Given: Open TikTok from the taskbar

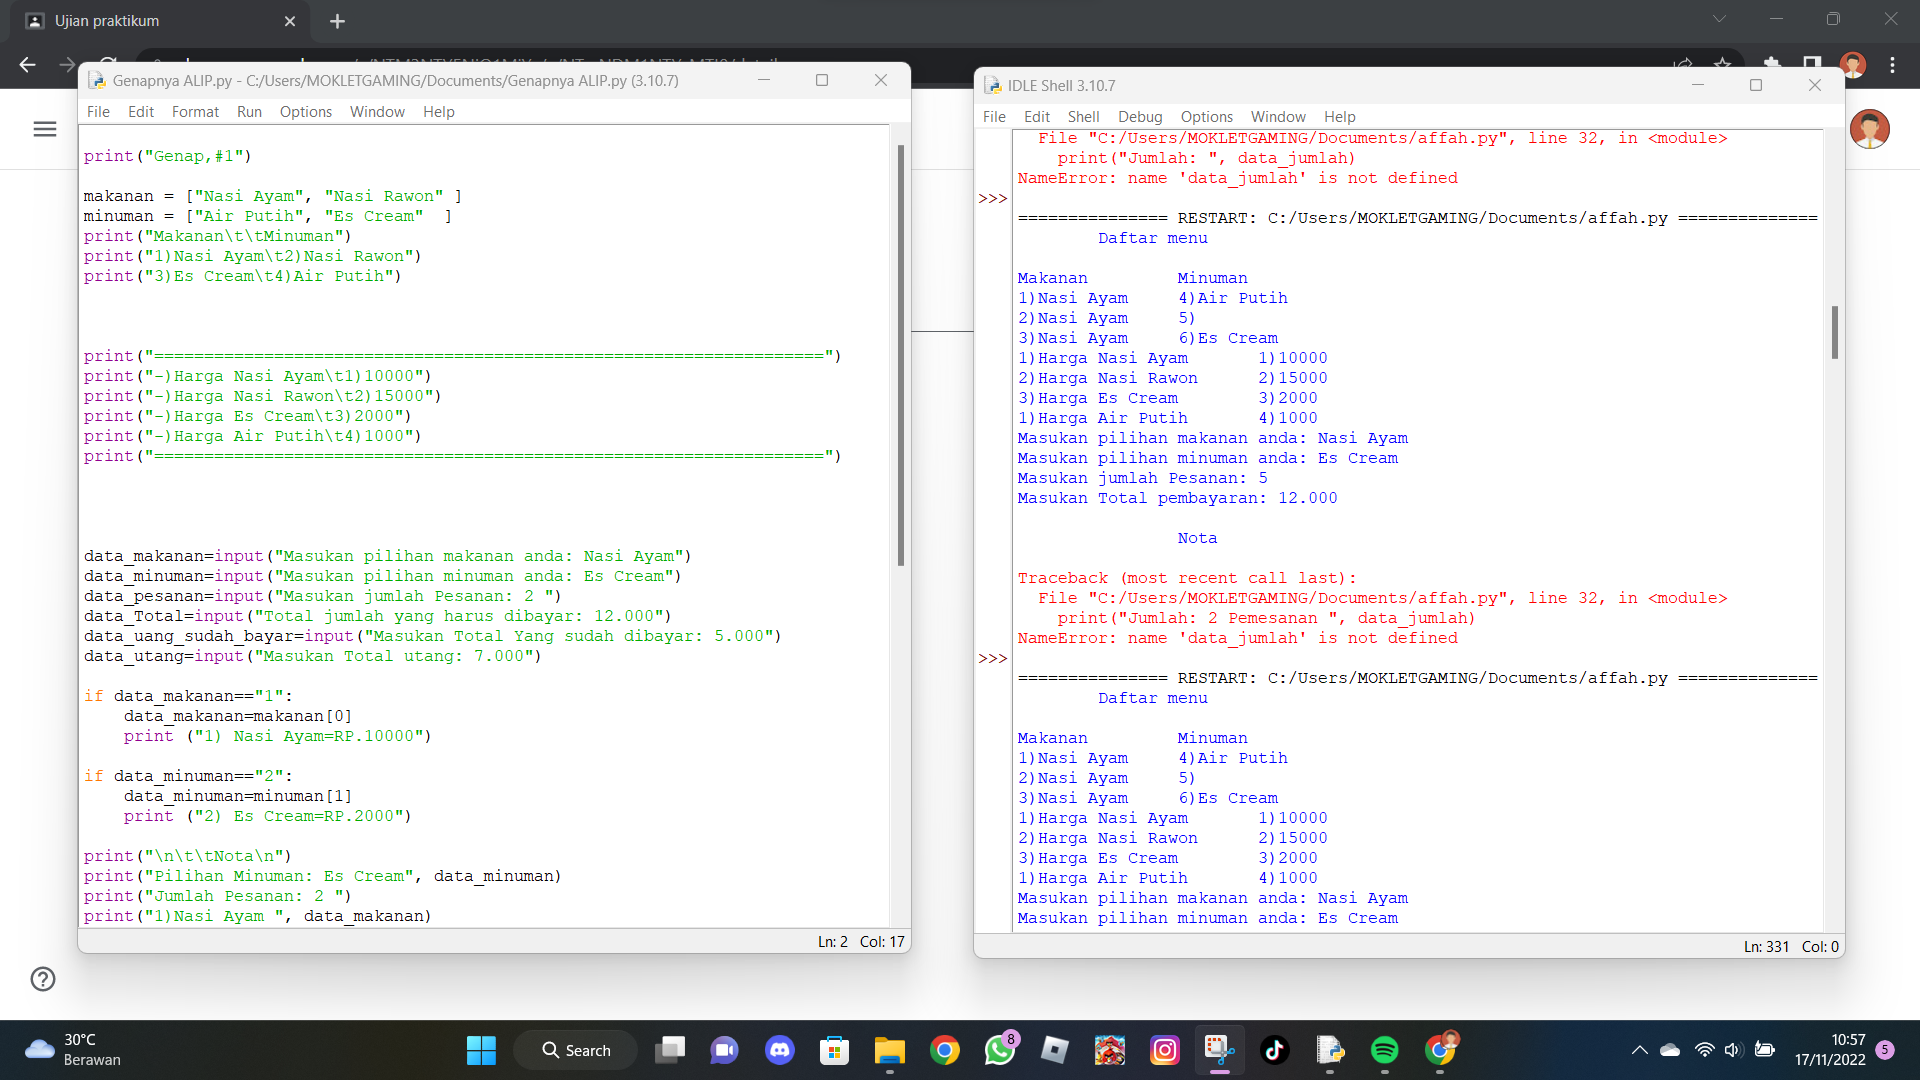Looking at the screenshot, I should [1274, 1050].
